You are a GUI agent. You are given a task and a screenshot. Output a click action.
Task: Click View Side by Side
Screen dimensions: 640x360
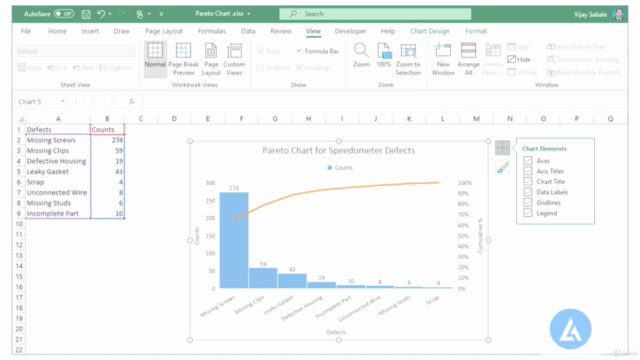[x=576, y=47]
